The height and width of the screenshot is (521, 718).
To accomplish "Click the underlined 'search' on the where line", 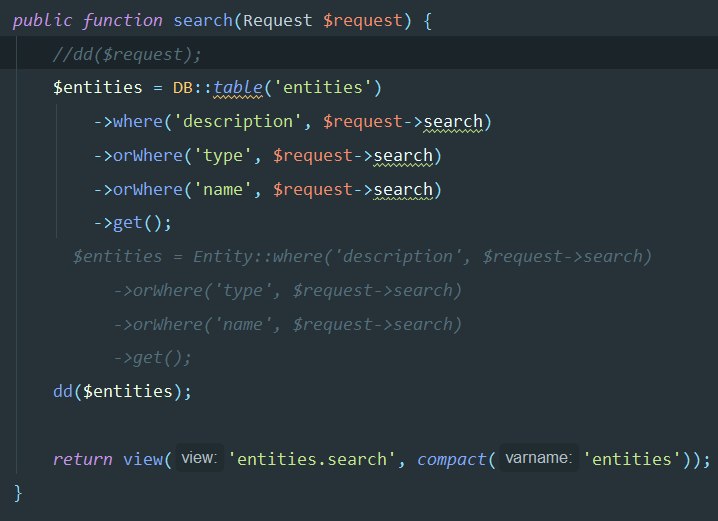I will 453,122.
